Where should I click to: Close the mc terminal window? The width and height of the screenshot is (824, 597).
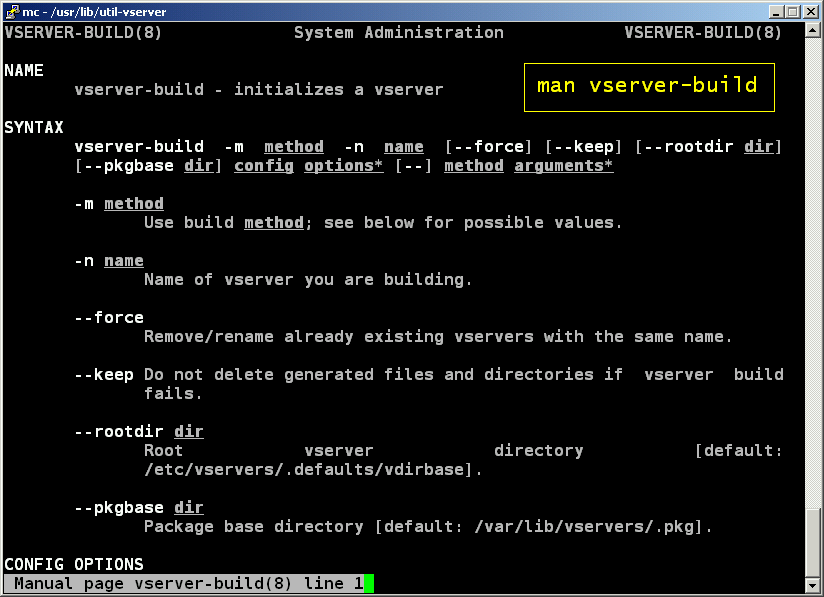[x=811, y=11]
